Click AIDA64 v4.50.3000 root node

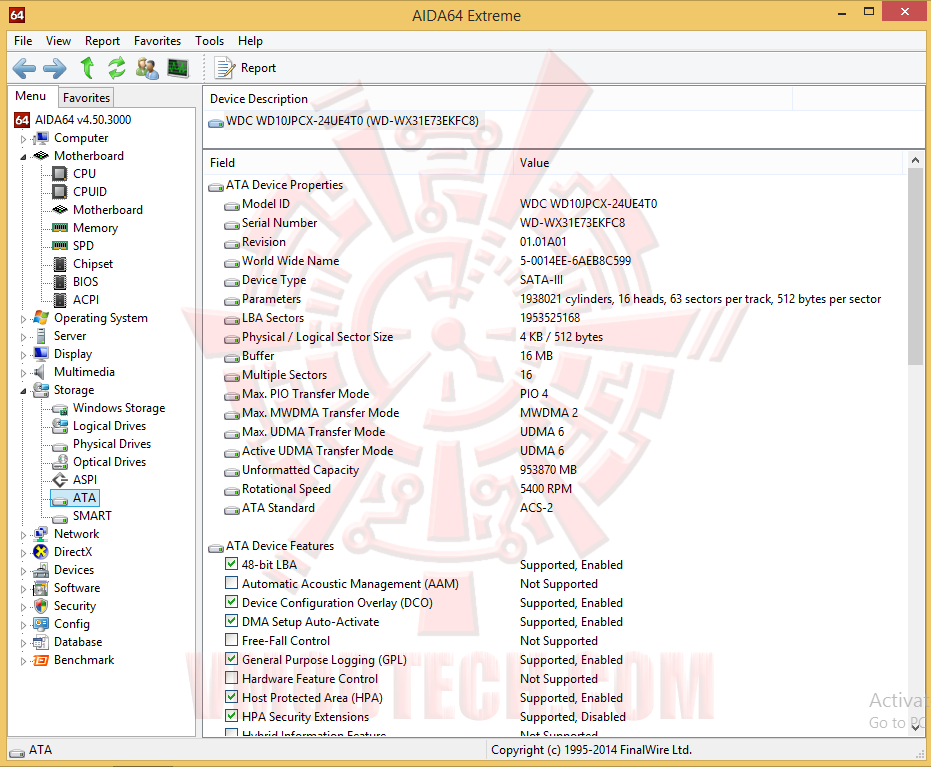coord(83,120)
